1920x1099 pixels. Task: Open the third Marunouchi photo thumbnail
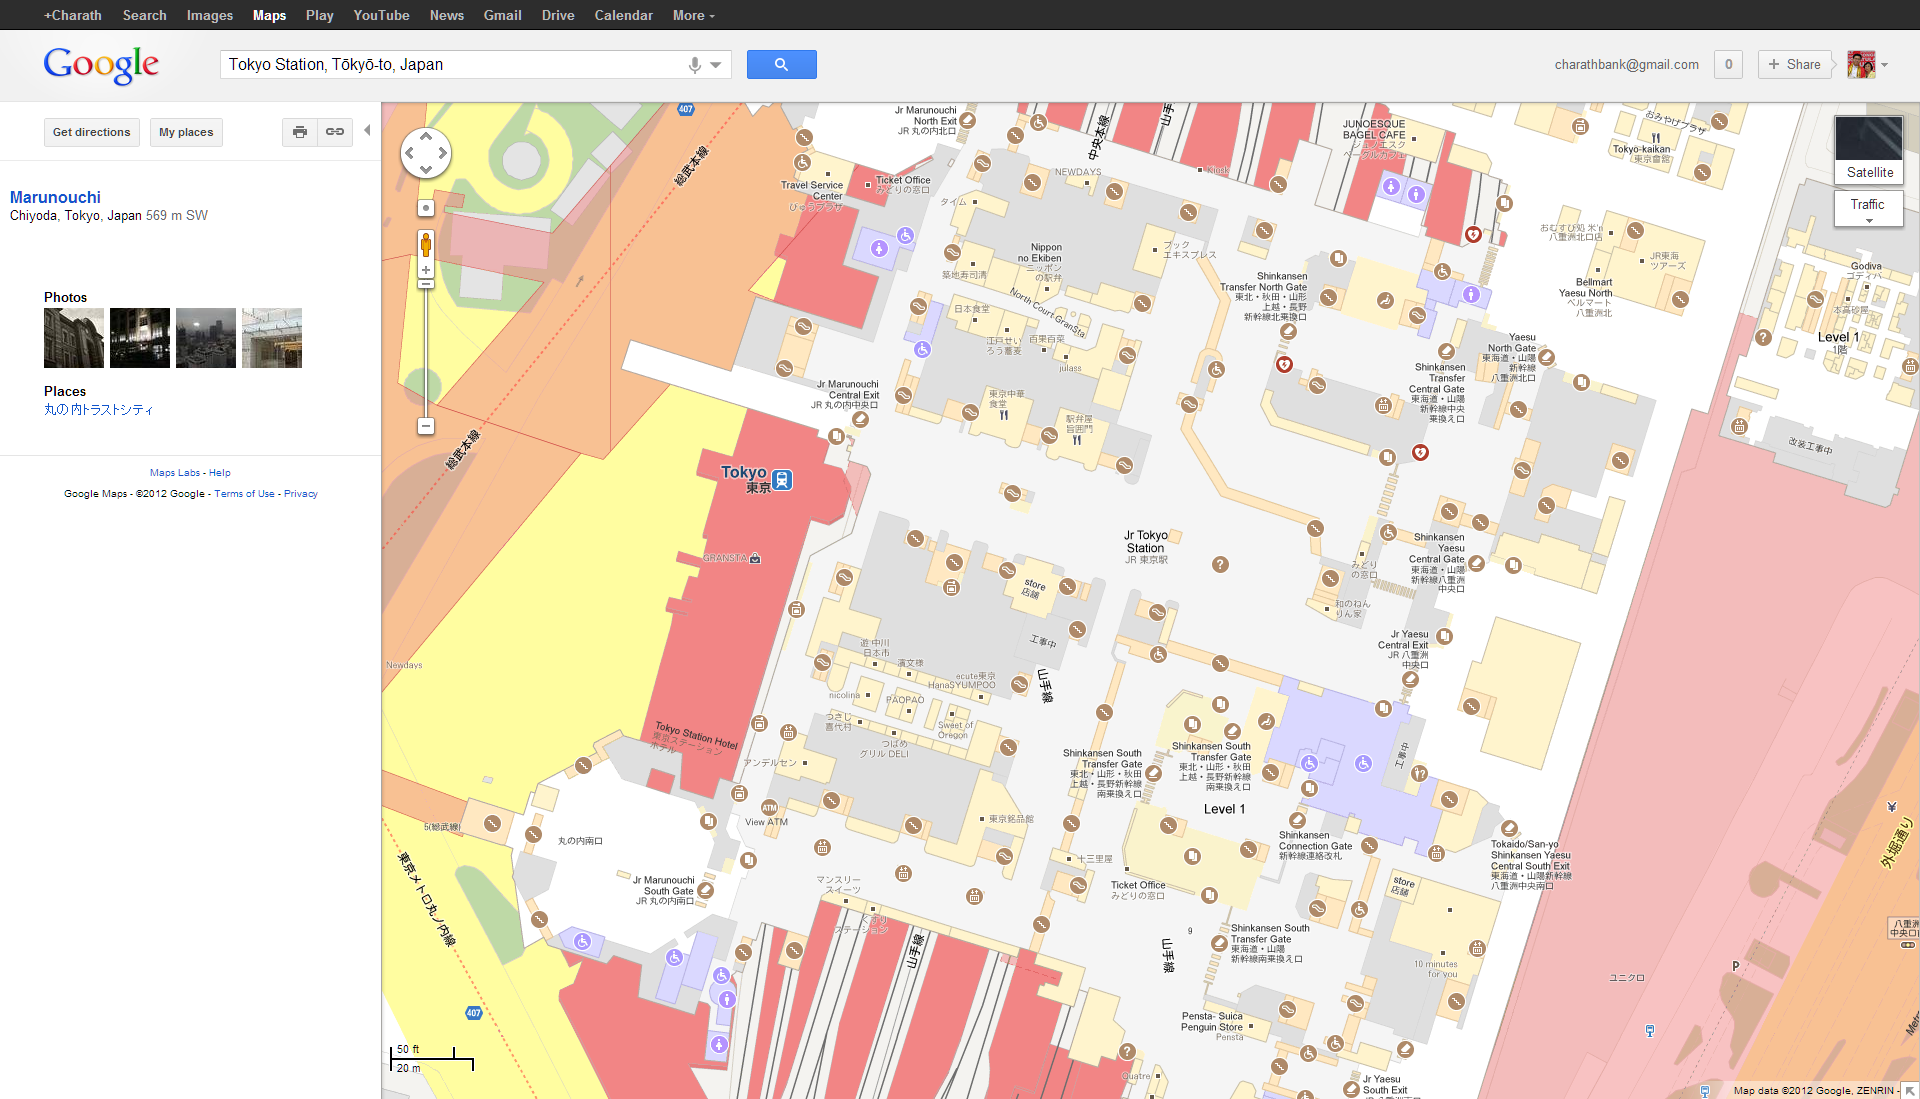206,338
